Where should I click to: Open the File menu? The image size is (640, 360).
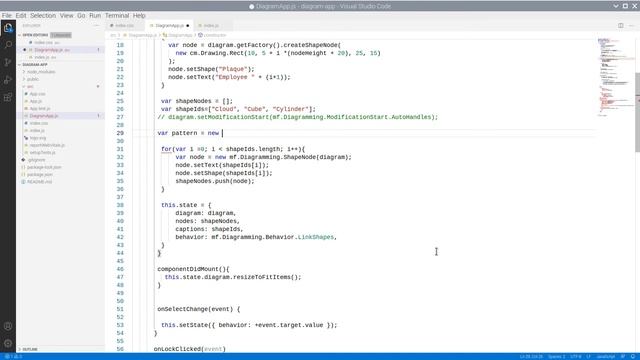[7, 16]
